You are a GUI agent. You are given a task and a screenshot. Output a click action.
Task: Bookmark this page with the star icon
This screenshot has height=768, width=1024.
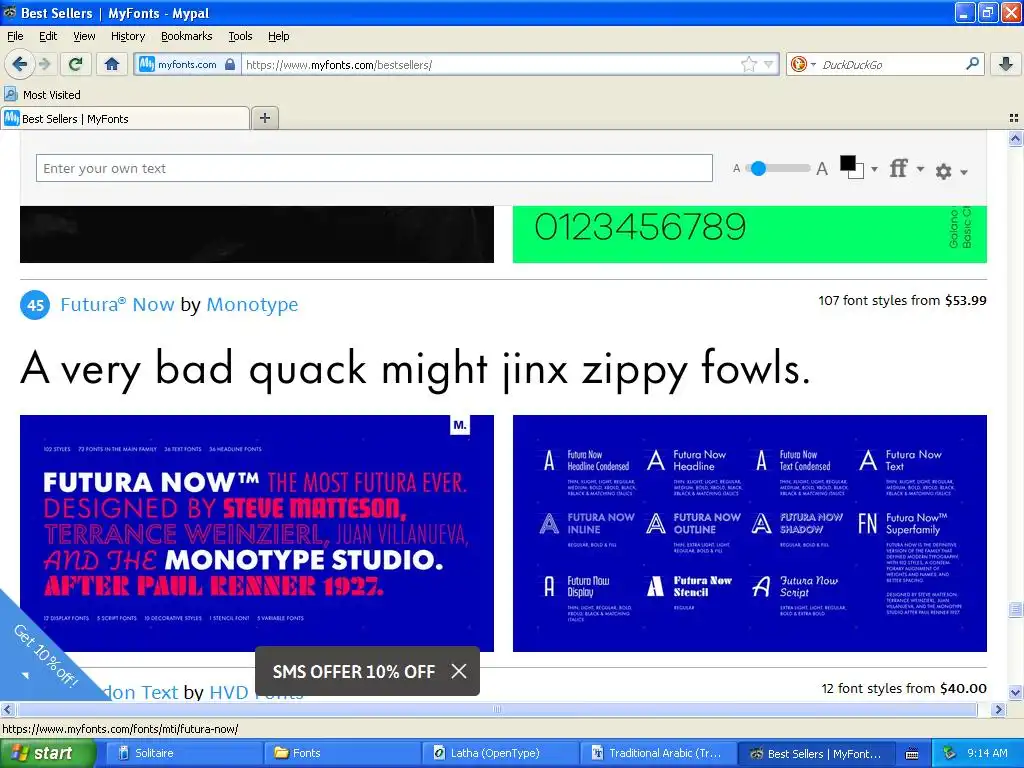point(748,64)
